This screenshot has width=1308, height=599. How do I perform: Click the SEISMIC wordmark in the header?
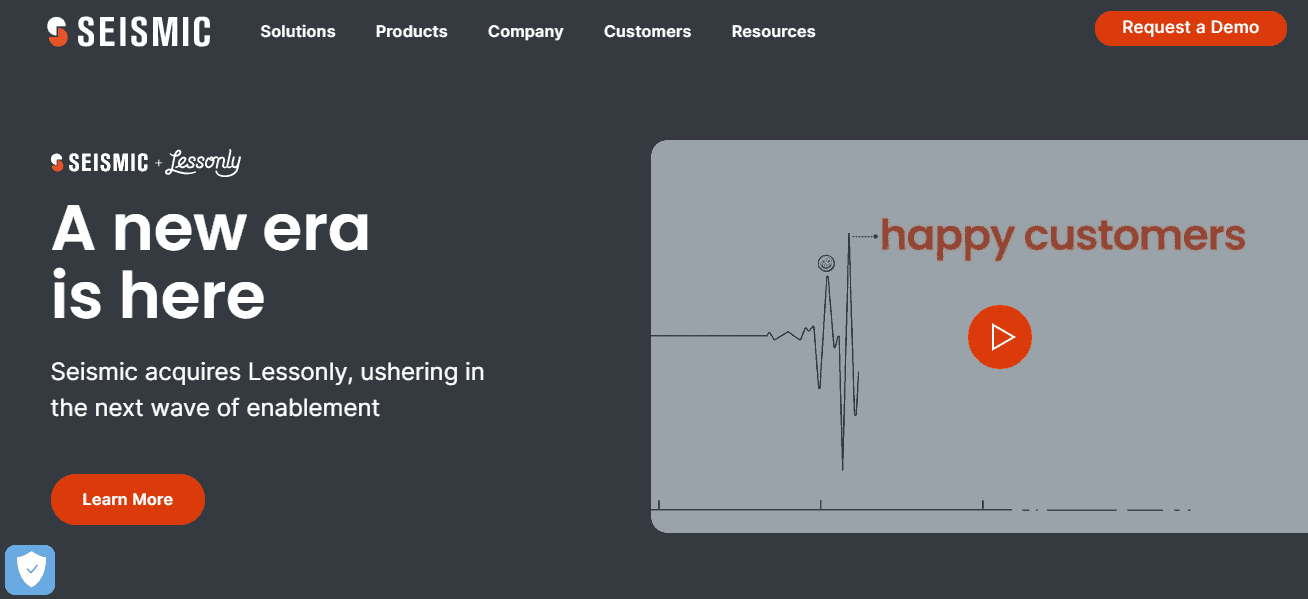(x=143, y=32)
